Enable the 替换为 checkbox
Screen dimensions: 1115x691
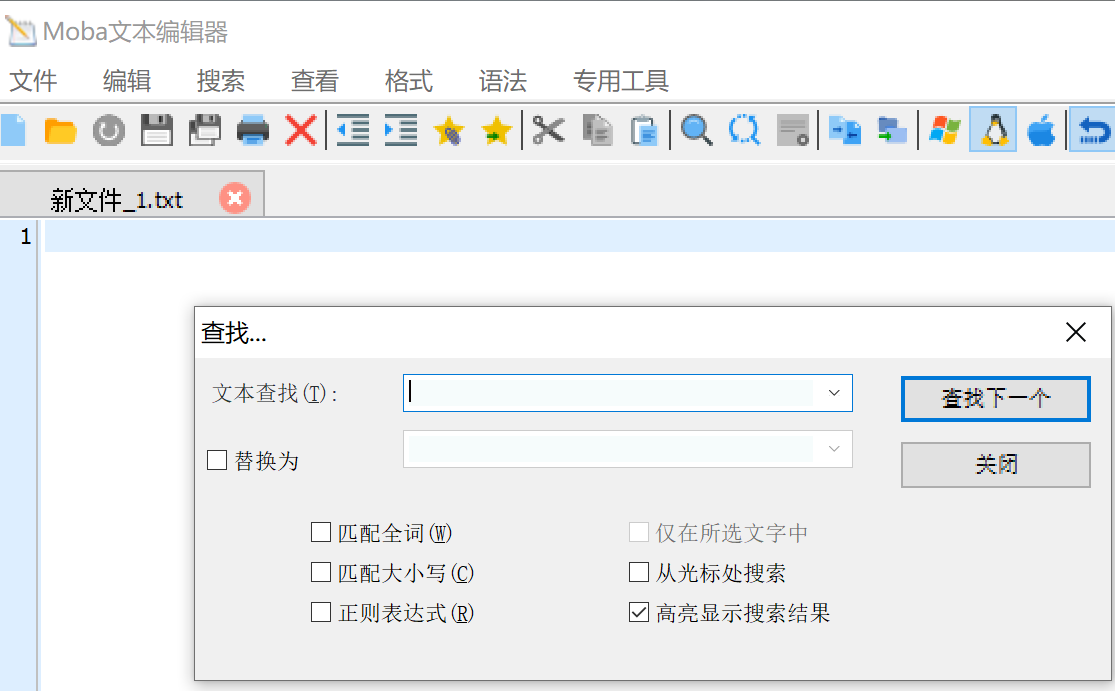click(217, 460)
